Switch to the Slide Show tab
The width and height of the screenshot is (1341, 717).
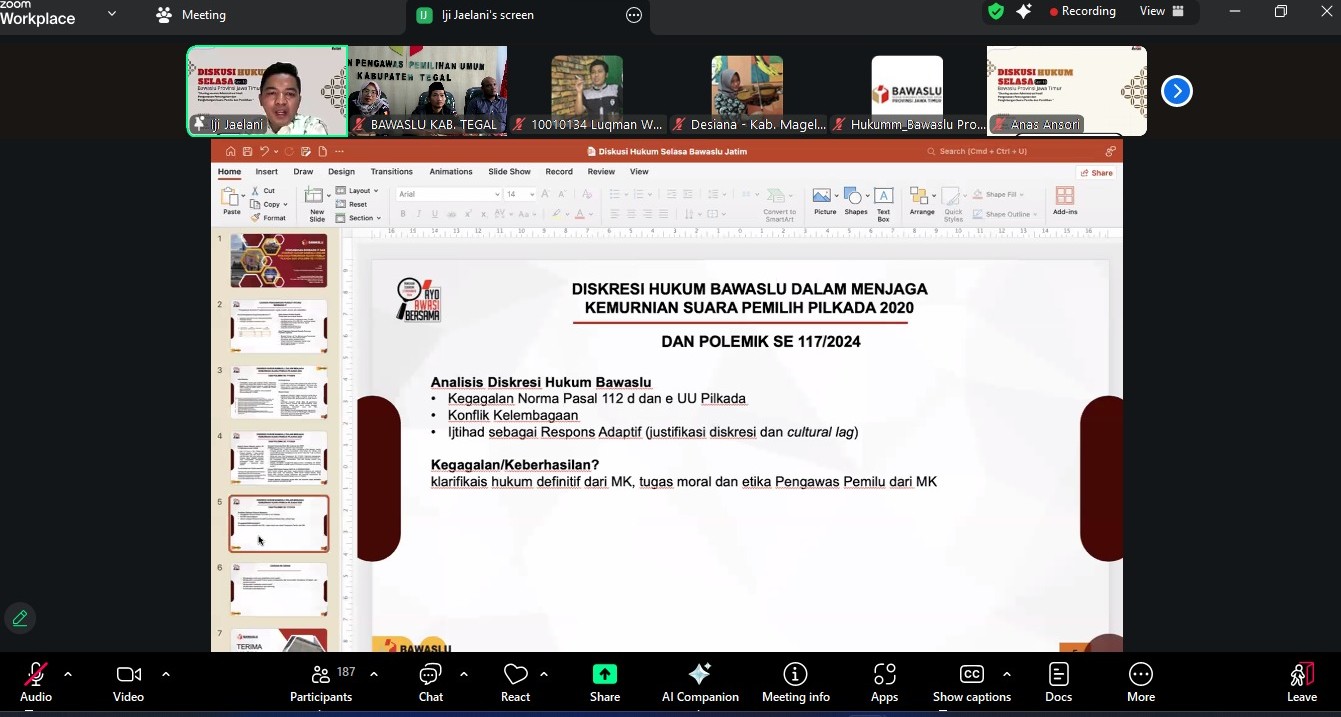509,171
